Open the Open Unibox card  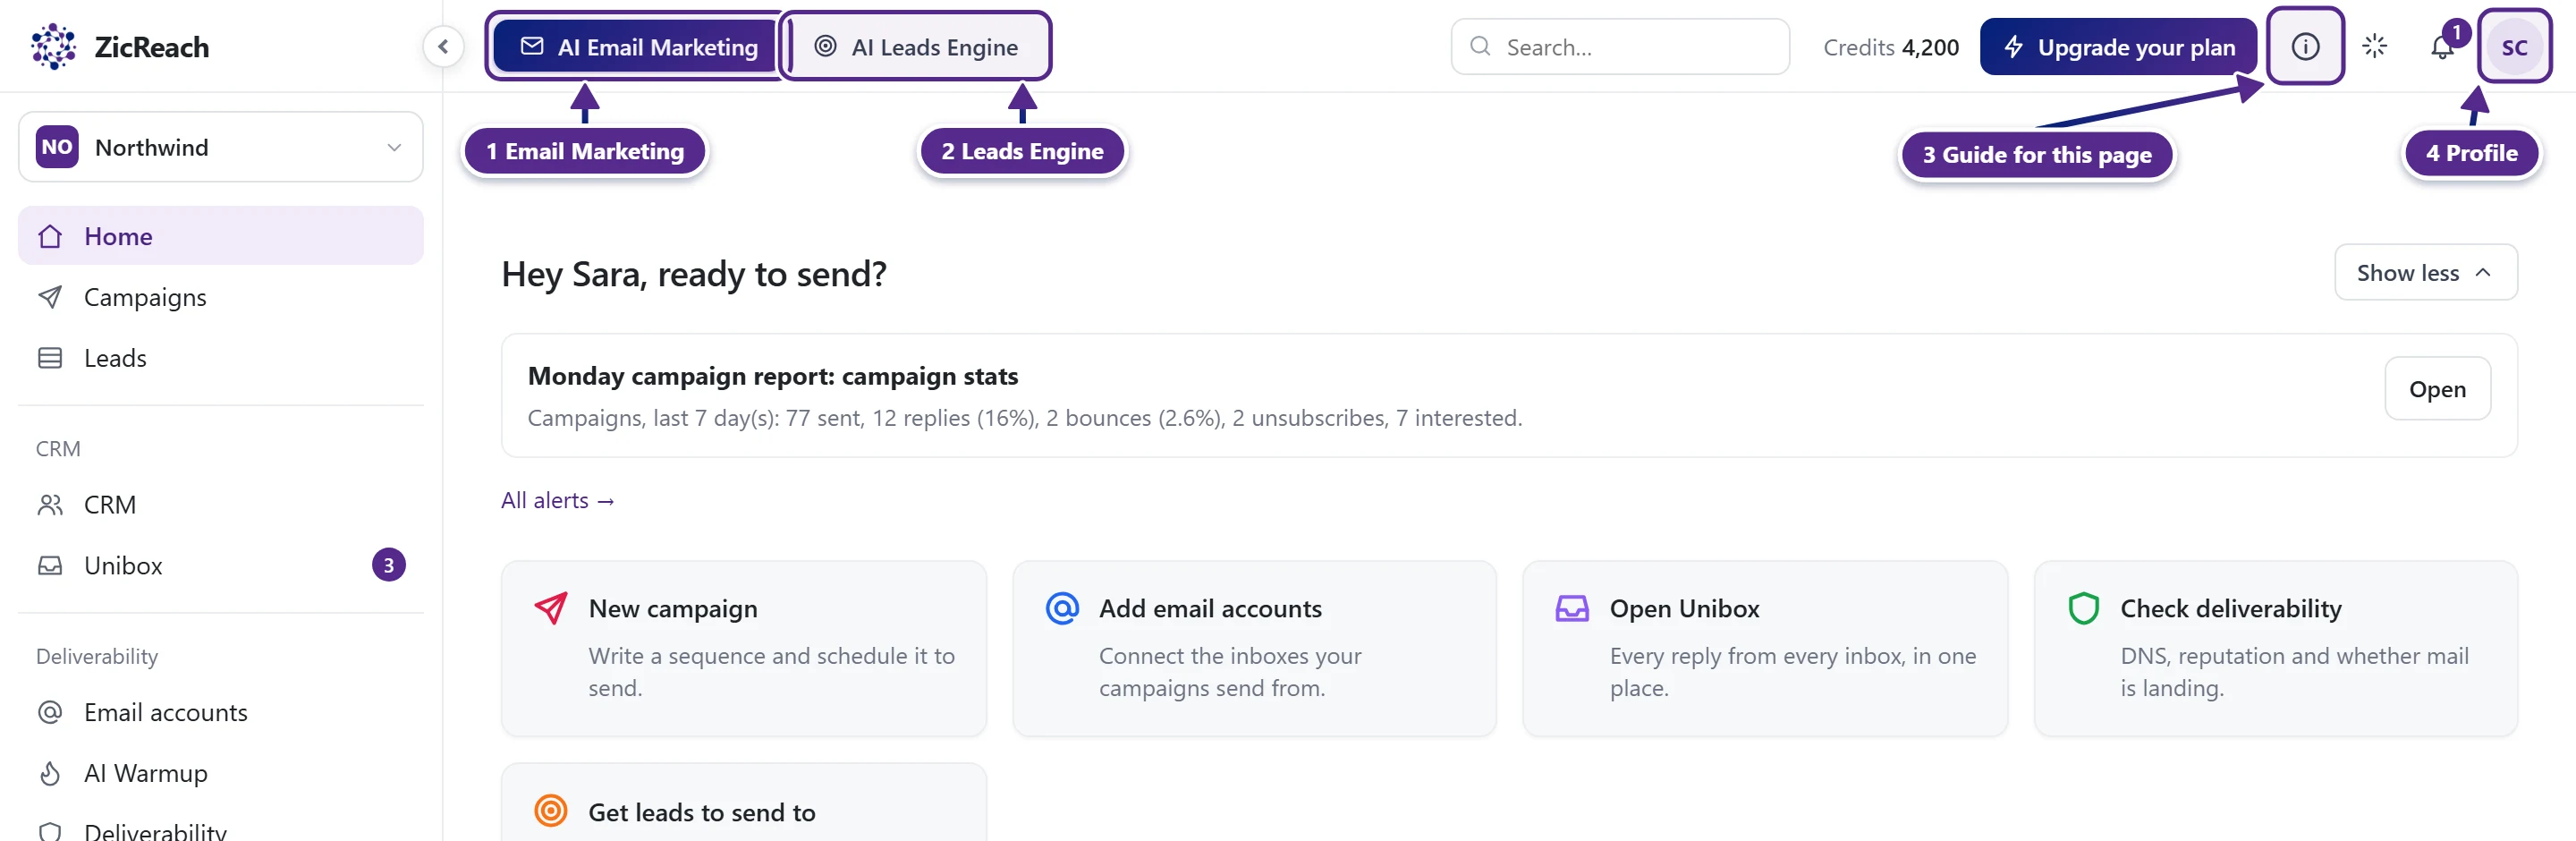1765,648
